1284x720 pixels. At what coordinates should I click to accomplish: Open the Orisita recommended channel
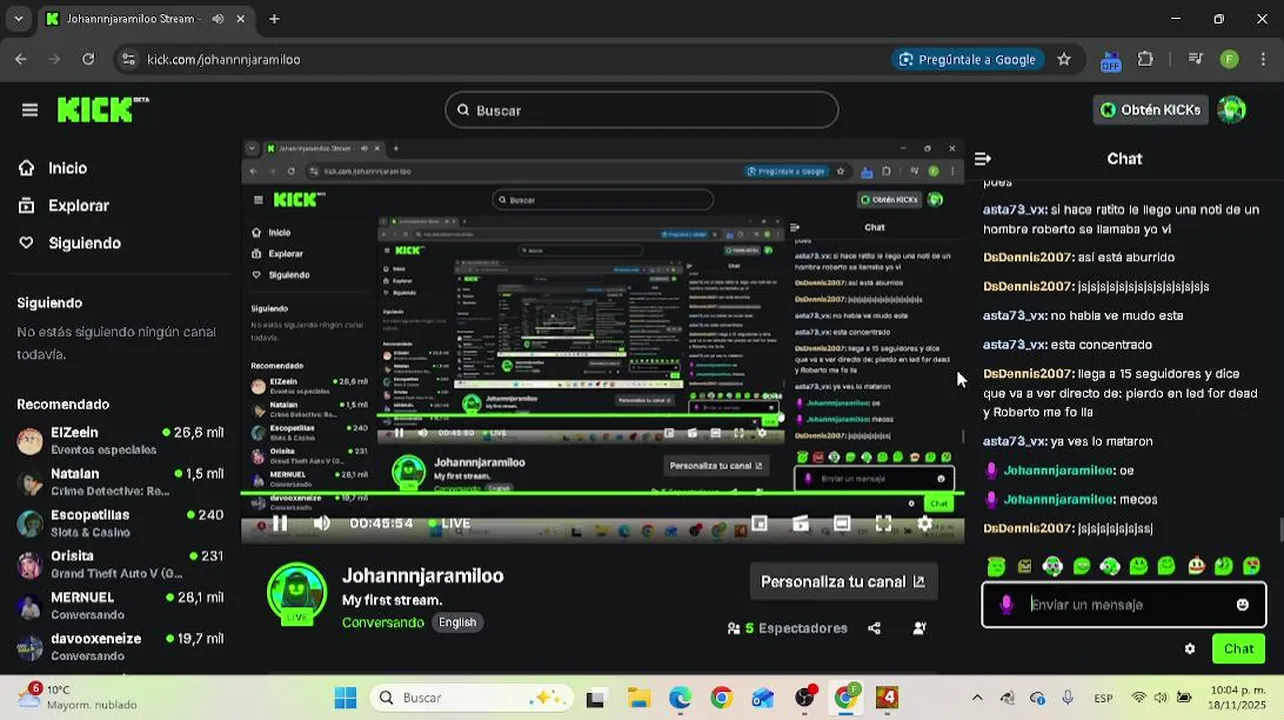pos(121,564)
